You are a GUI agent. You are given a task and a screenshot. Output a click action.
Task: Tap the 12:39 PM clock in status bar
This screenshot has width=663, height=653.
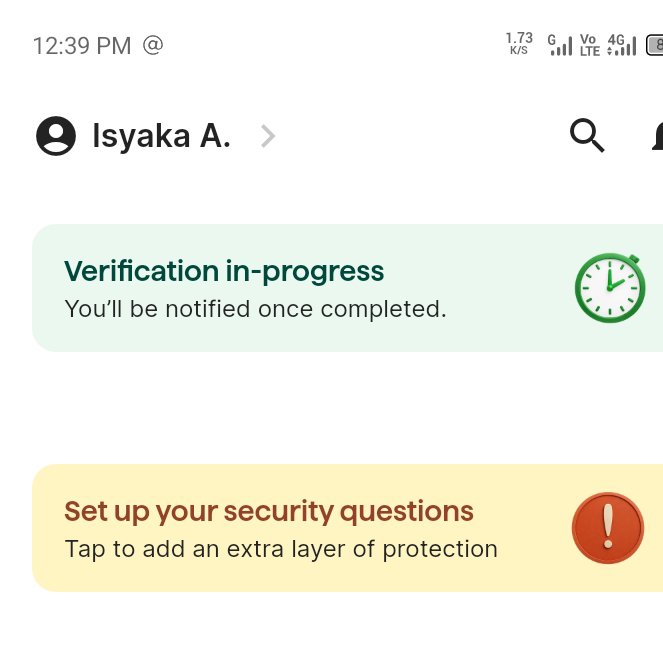point(82,46)
